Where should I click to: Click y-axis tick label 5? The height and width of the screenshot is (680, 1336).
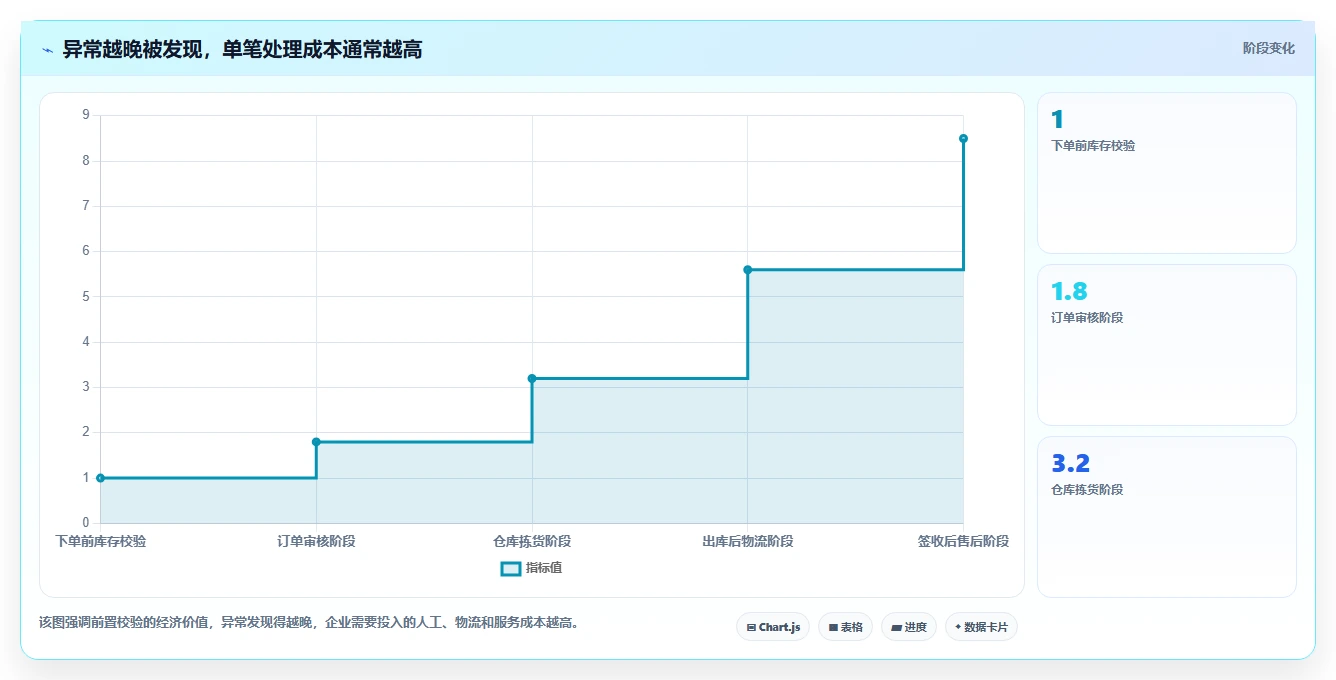pyautogui.click(x=86, y=297)
